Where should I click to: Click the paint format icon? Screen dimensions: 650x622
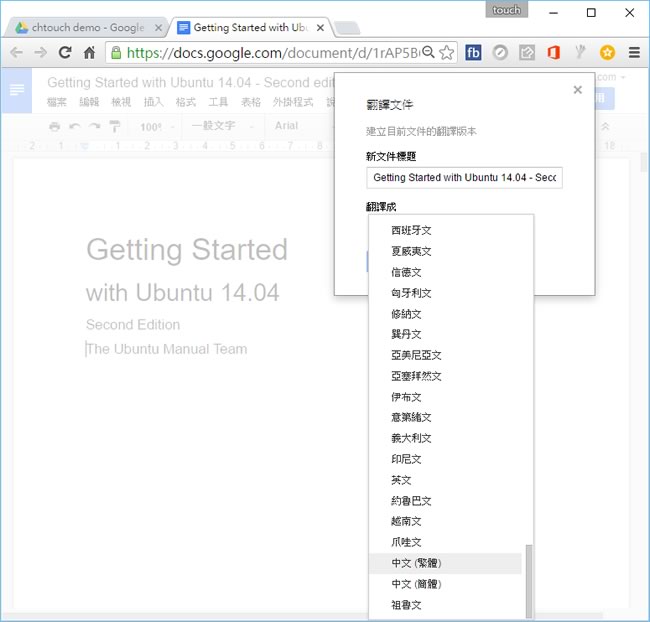[114, 127]
